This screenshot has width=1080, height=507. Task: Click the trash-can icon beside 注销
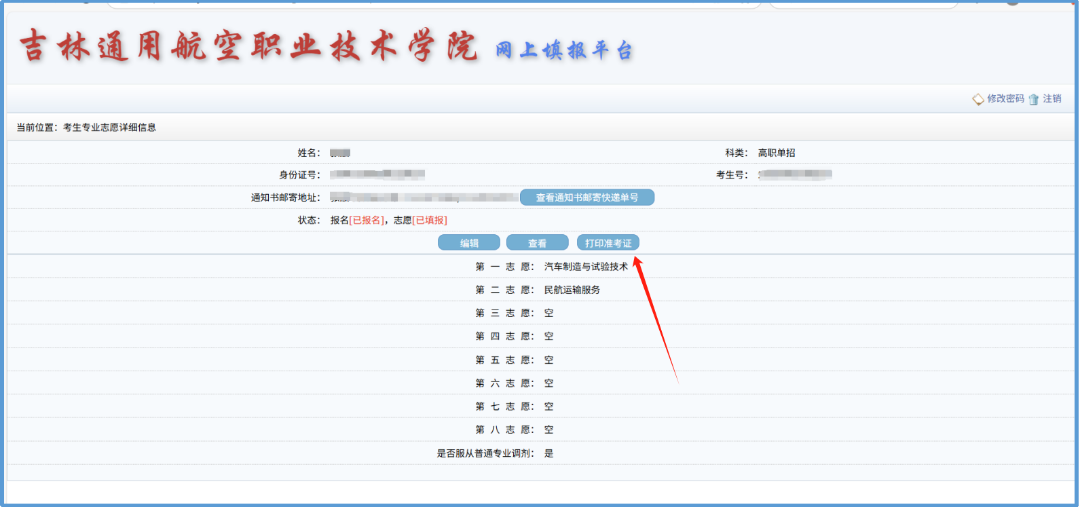1034,99
